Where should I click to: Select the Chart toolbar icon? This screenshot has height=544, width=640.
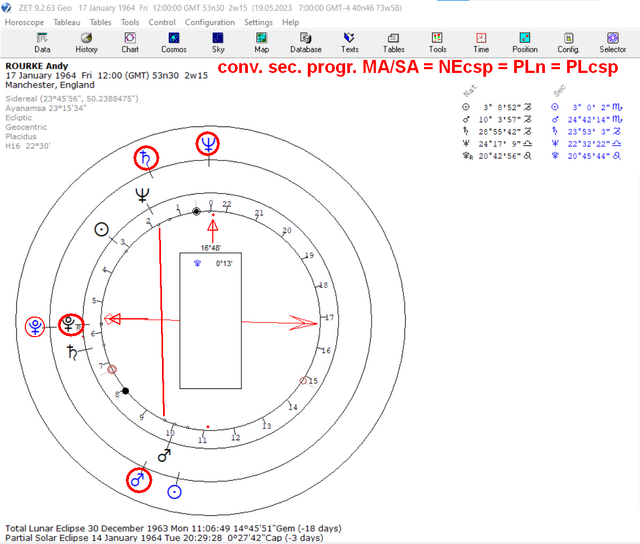tap(130, 43)
